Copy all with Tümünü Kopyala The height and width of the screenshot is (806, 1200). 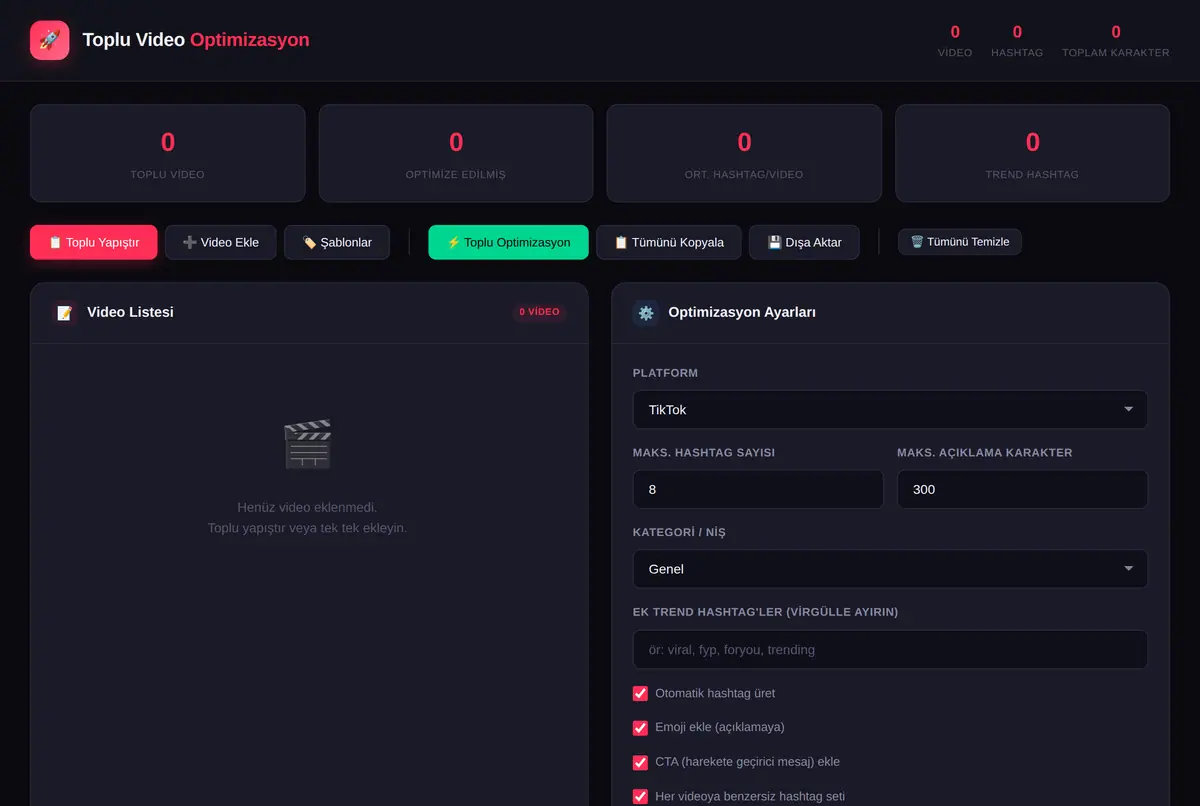tap(669, 242)
